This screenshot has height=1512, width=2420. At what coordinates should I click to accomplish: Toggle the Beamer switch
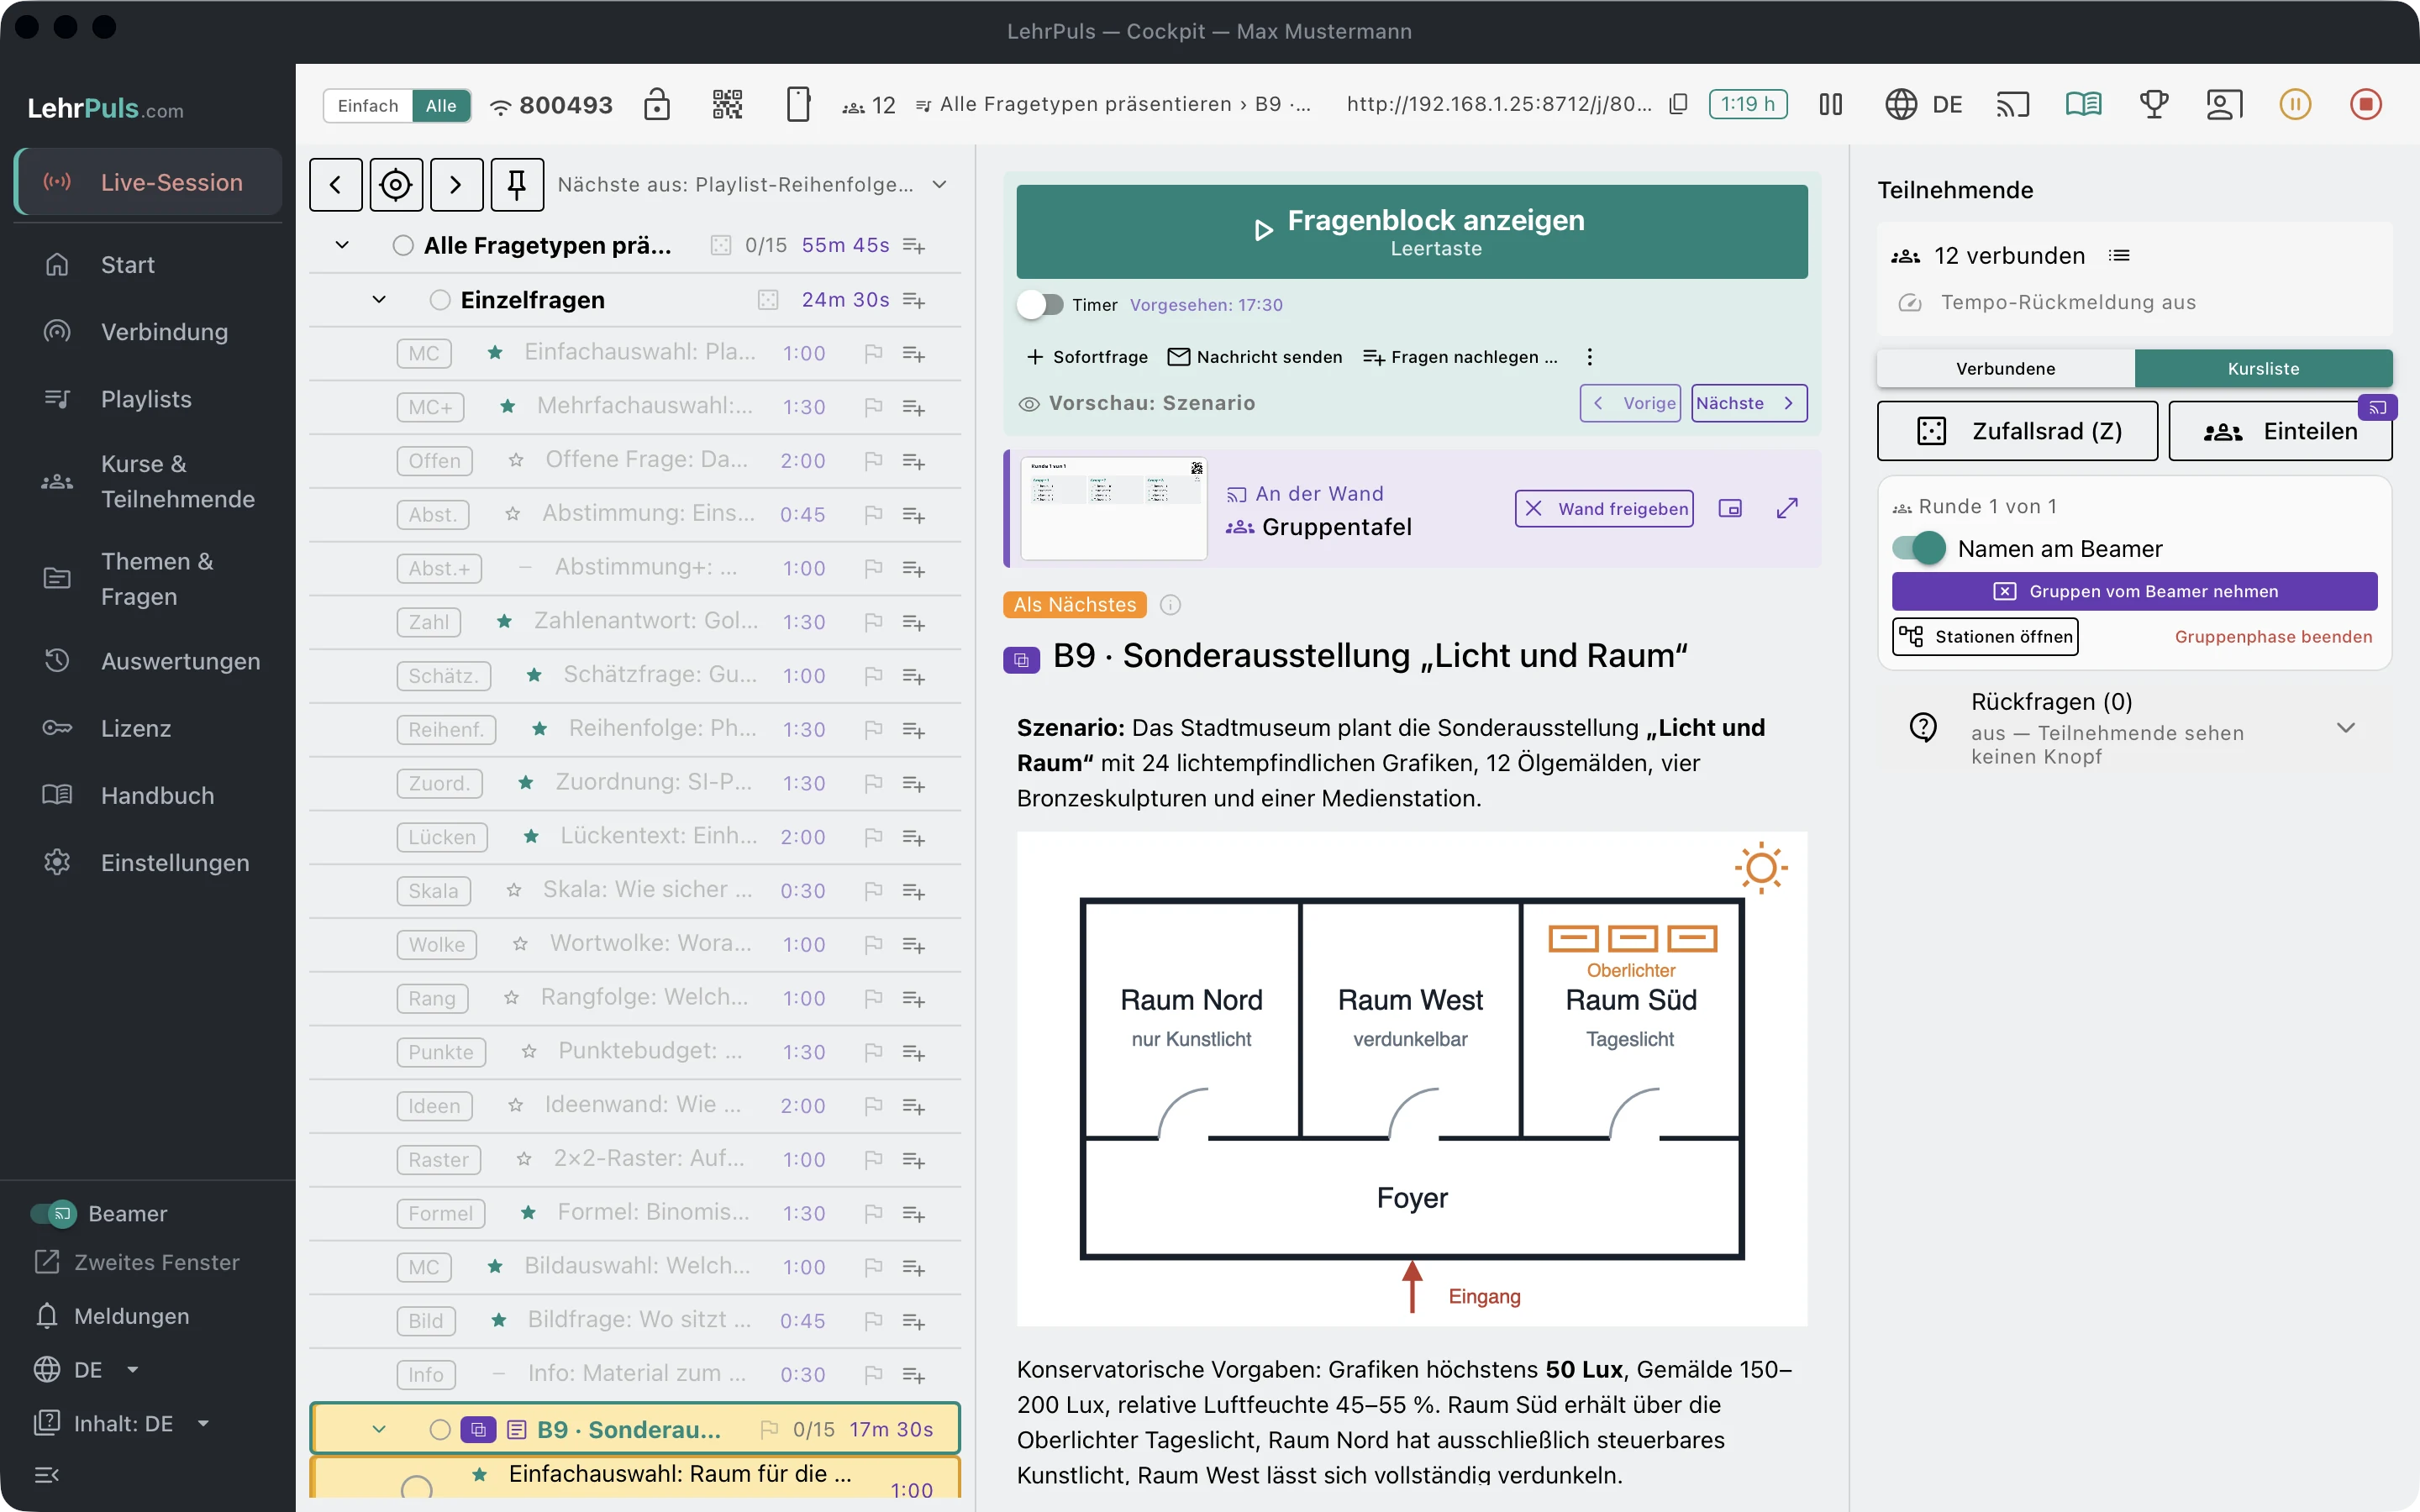coord(53,1213)
